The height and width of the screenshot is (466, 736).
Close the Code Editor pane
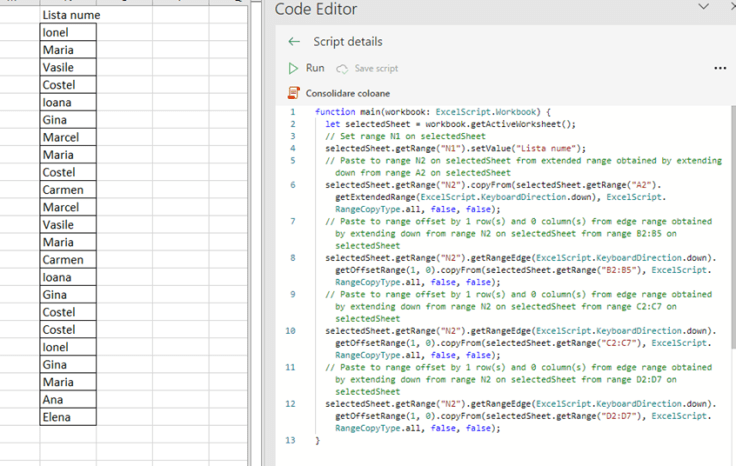(732, 6)
